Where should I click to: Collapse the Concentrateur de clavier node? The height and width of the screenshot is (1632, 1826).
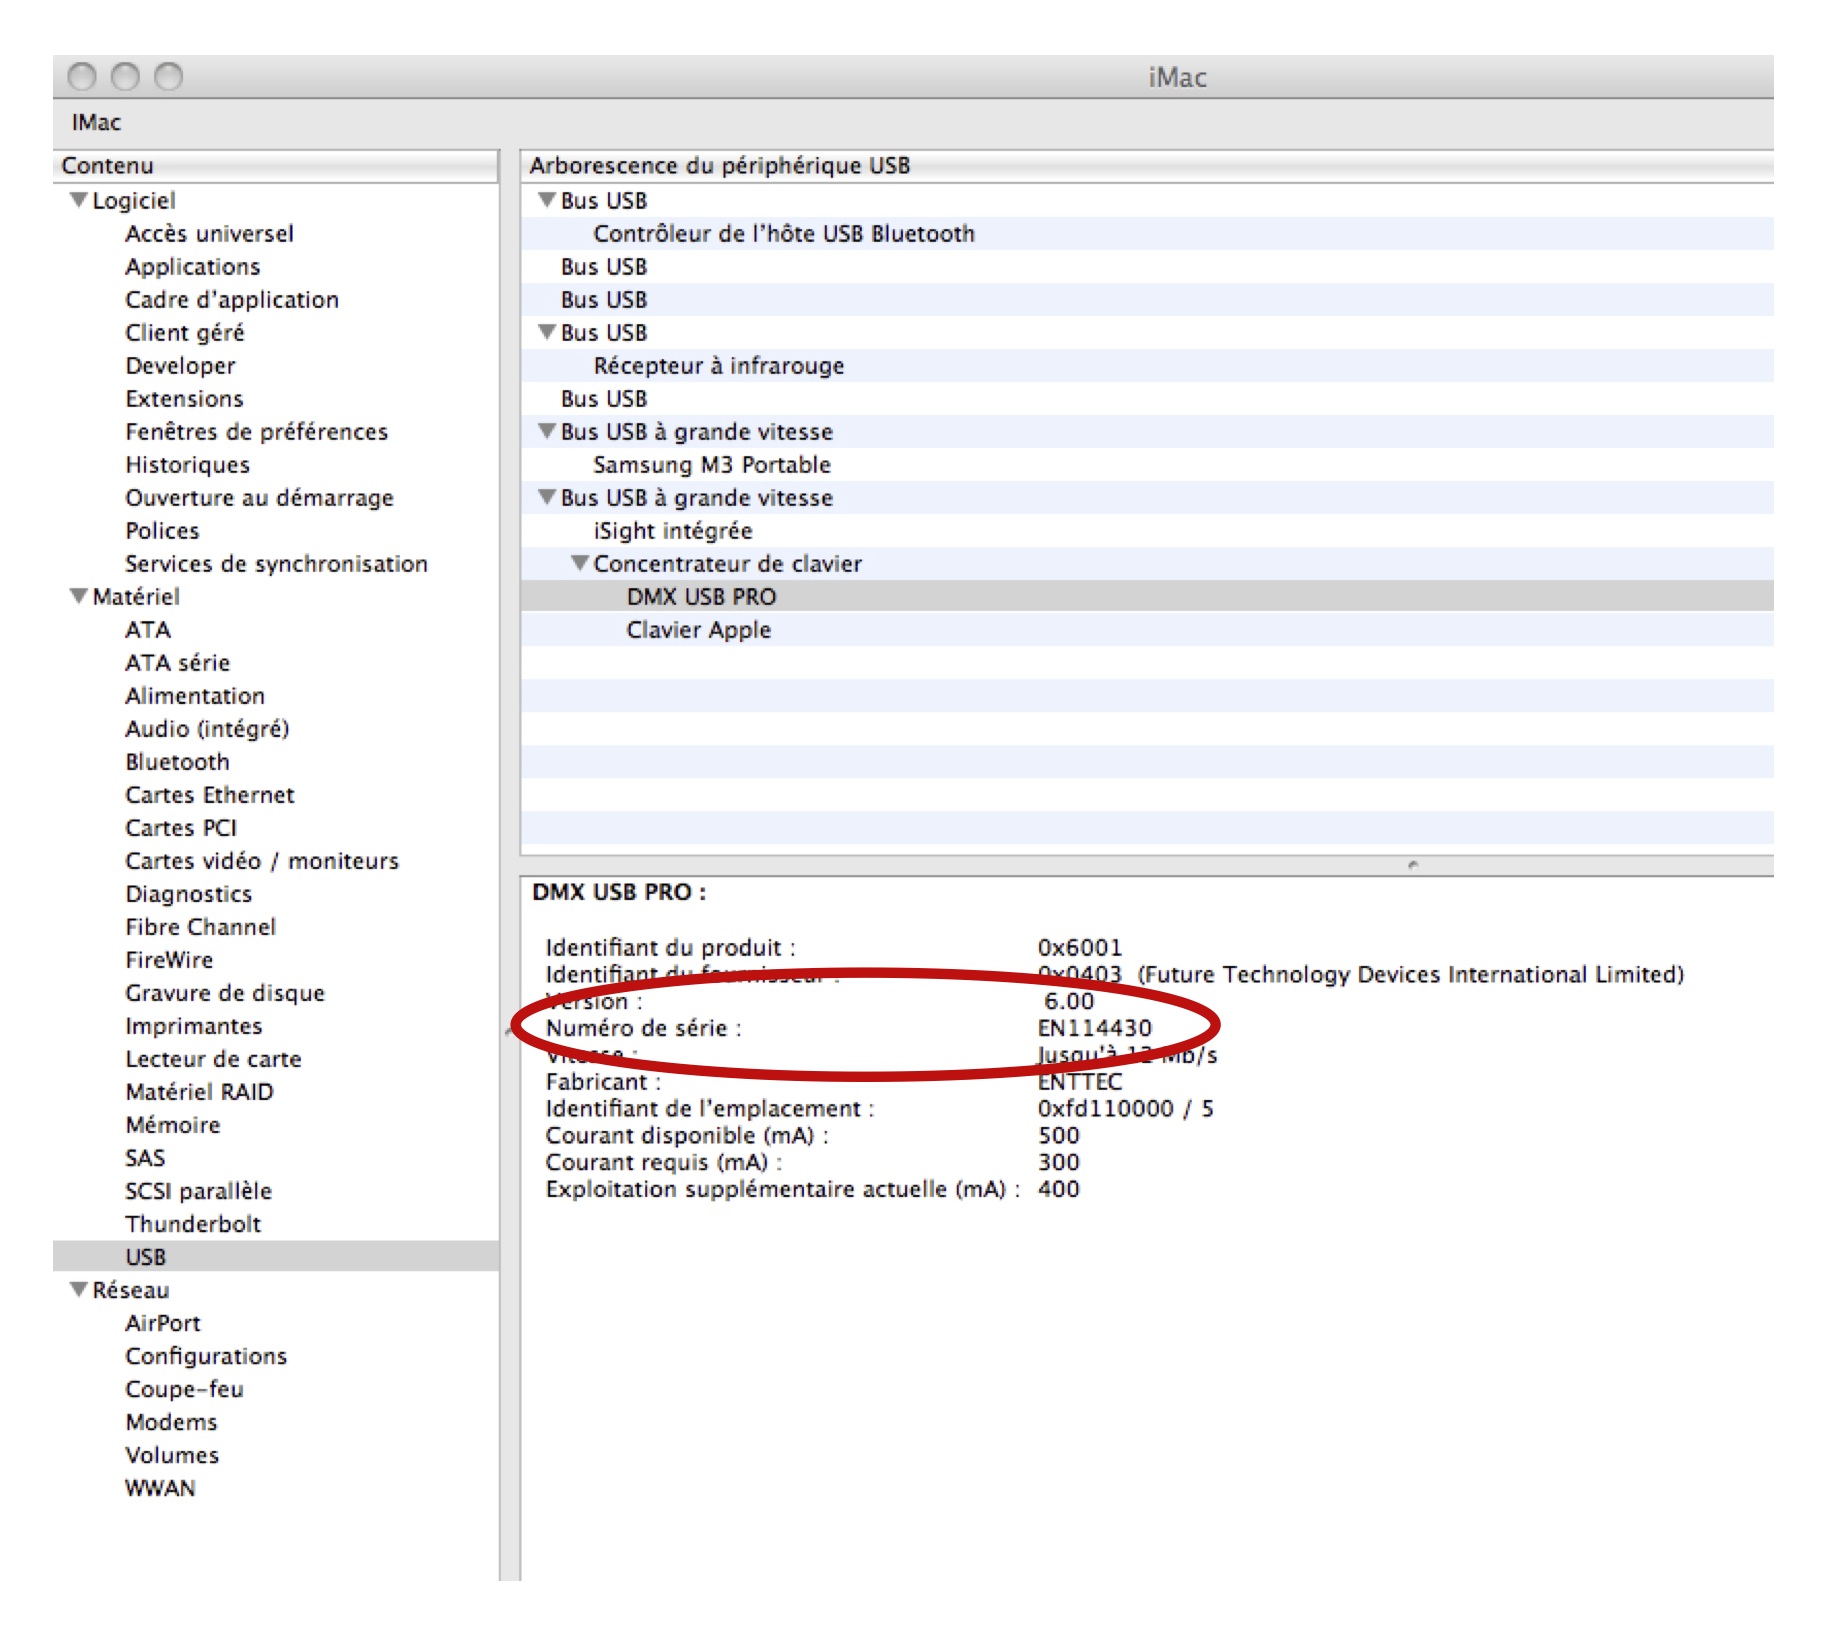click(x=579, y=563)
